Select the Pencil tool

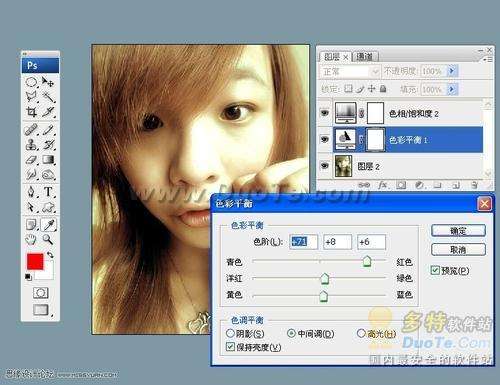pos(48,130)
